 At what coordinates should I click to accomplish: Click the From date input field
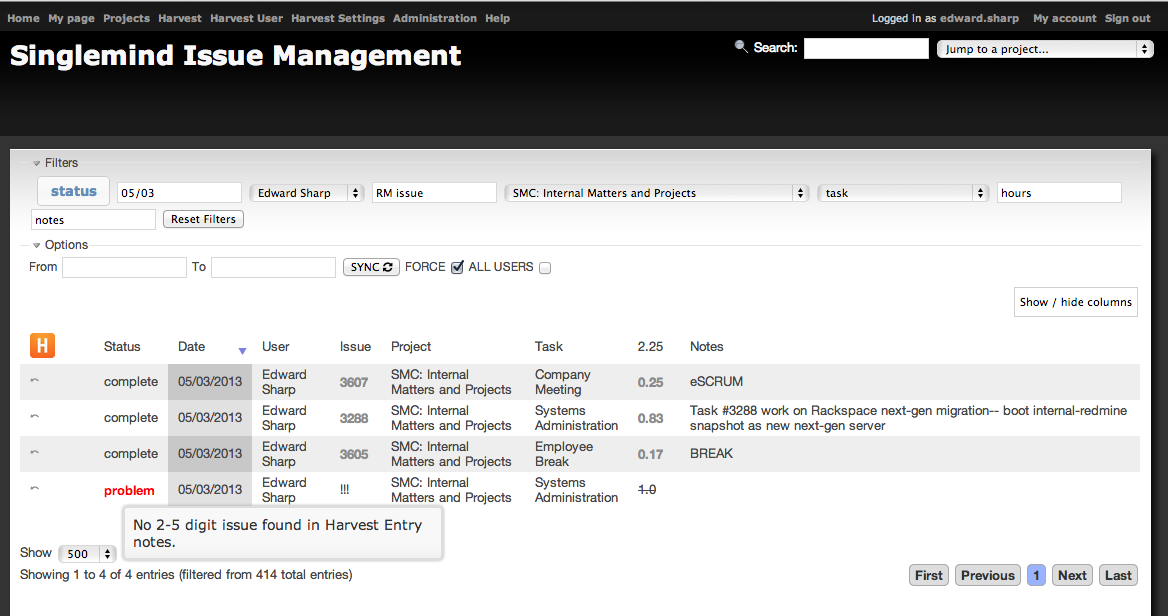(124, 267)
